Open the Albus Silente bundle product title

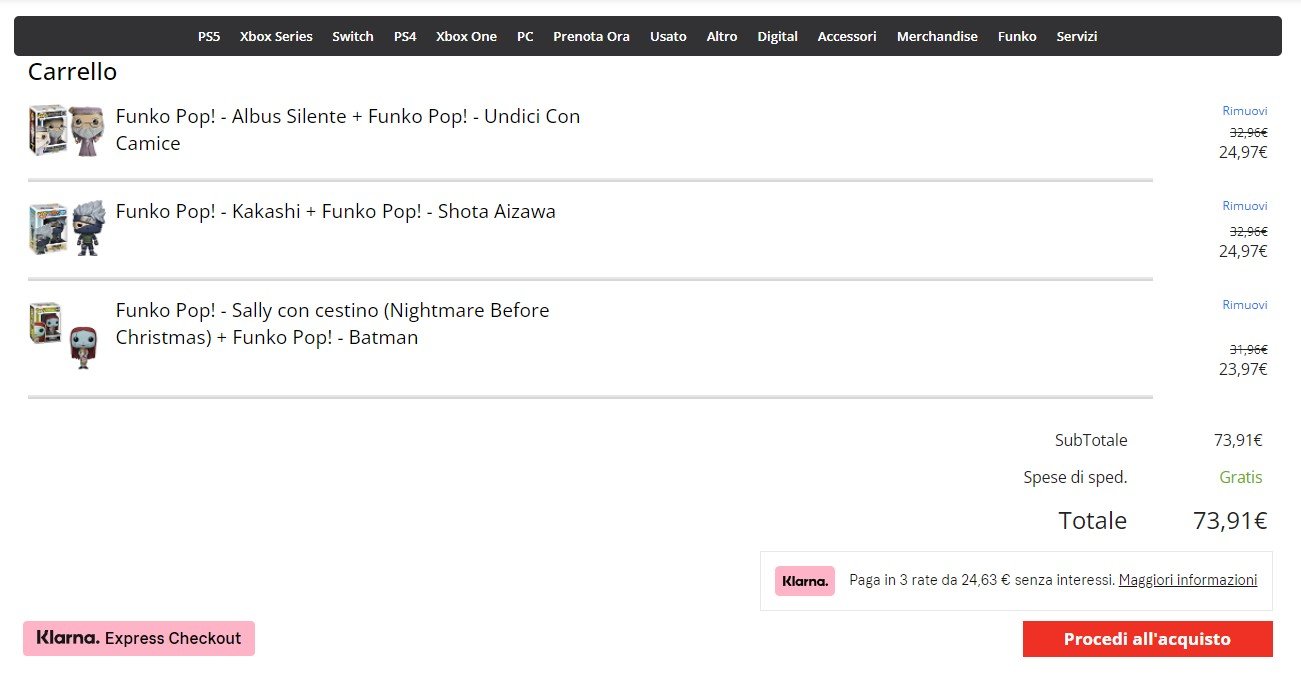347,130
